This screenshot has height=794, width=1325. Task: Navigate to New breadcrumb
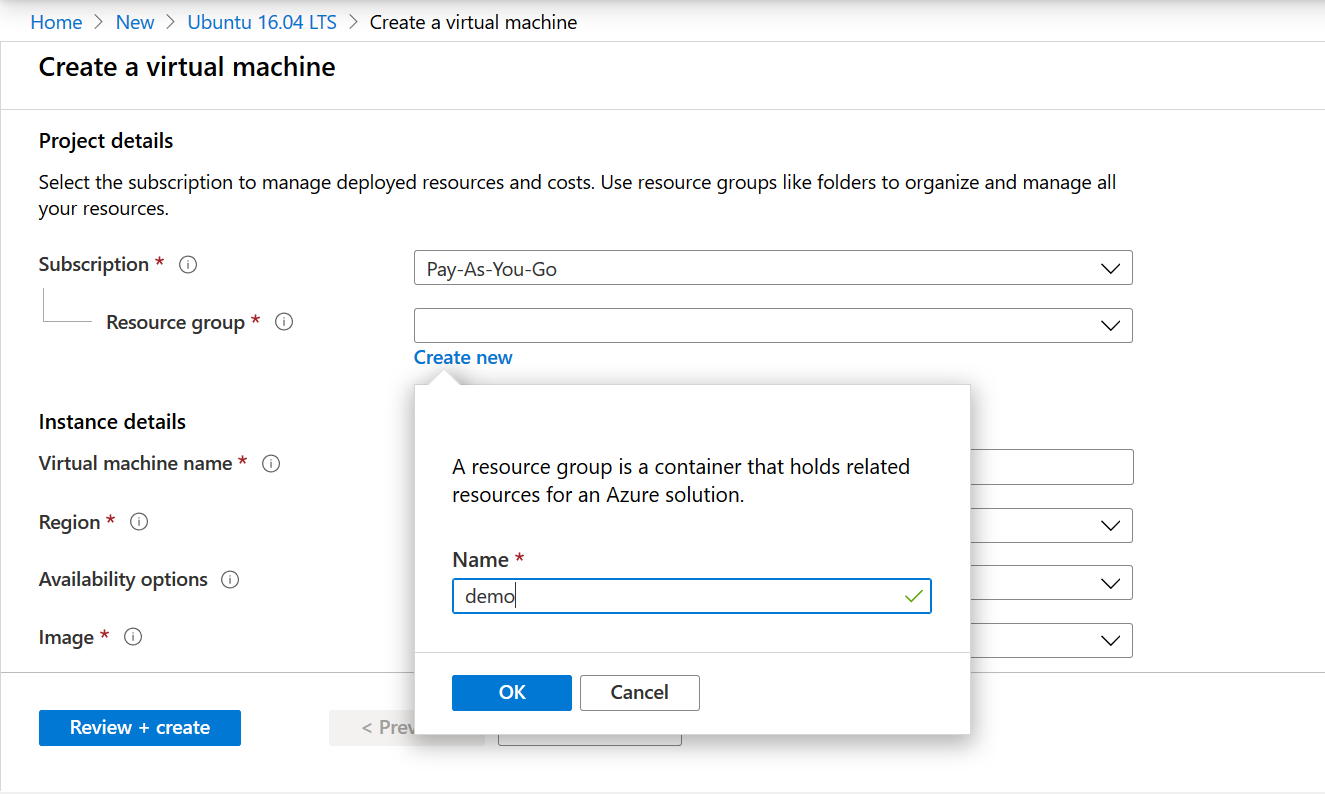pyautogui.click(x=135, y=22)
